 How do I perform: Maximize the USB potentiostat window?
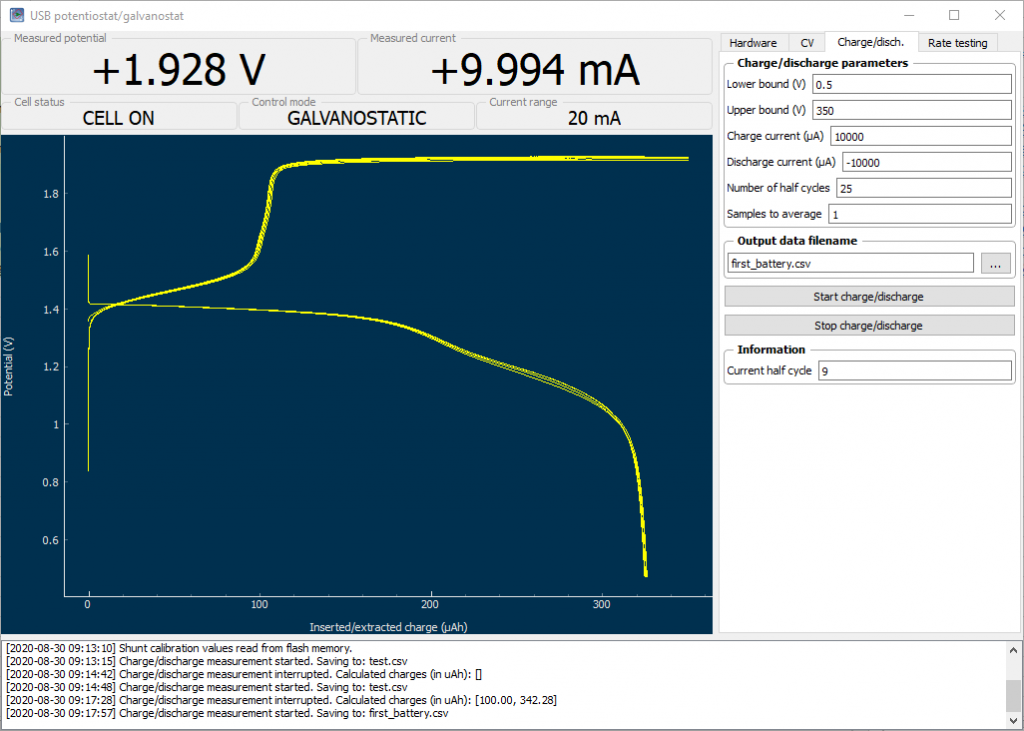tap(954, 15)
